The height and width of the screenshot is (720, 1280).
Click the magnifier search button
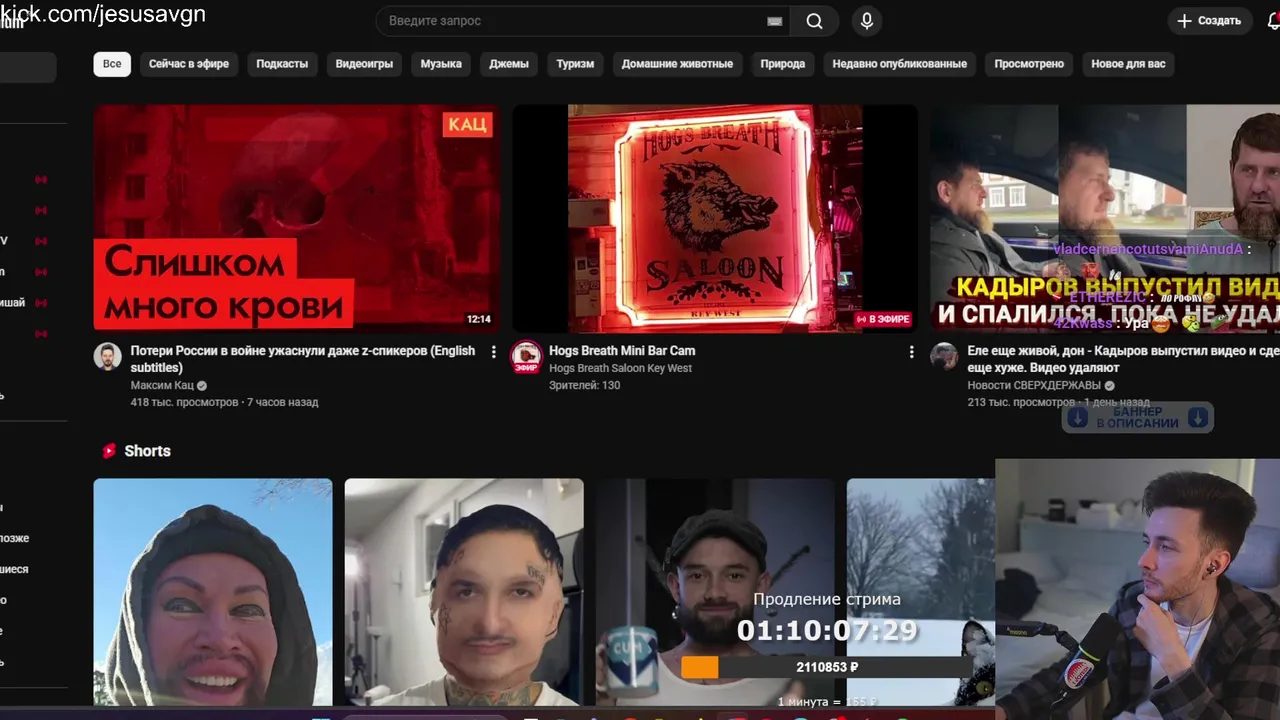coord(814,21)
